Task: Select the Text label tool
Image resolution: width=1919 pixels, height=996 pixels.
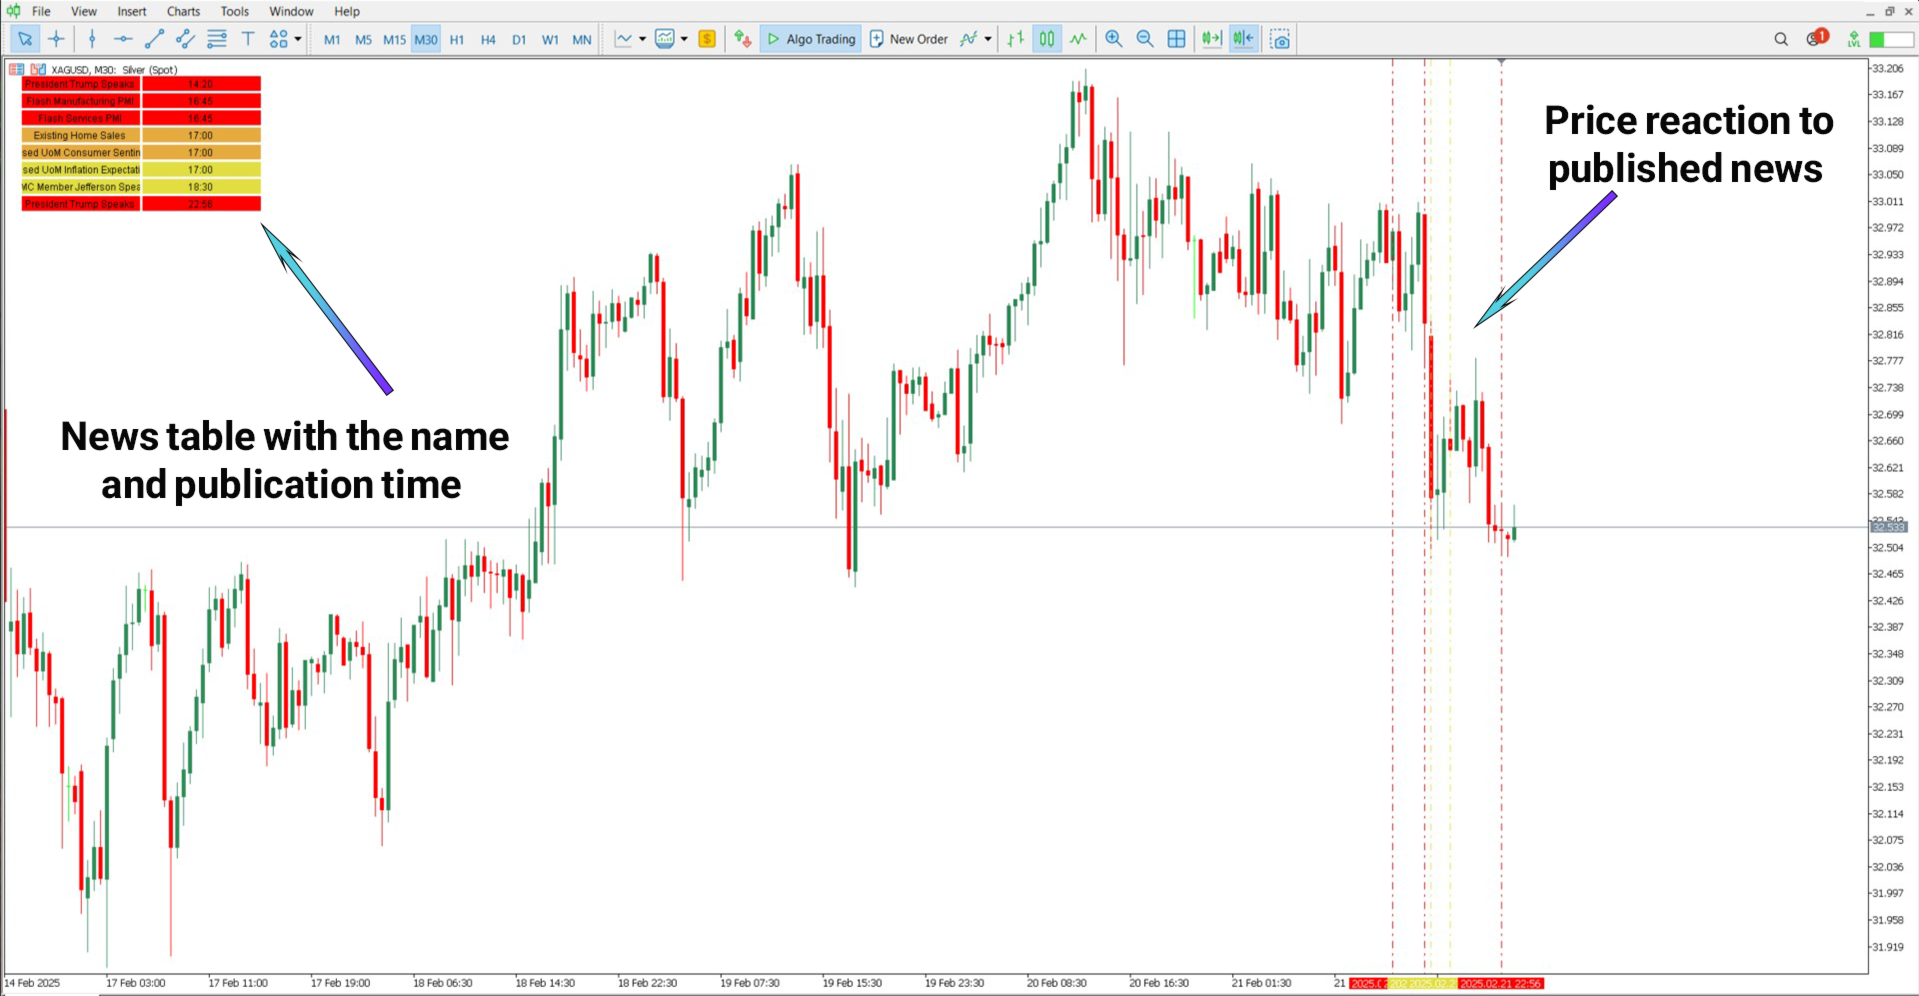Action: tap(247, 39)
